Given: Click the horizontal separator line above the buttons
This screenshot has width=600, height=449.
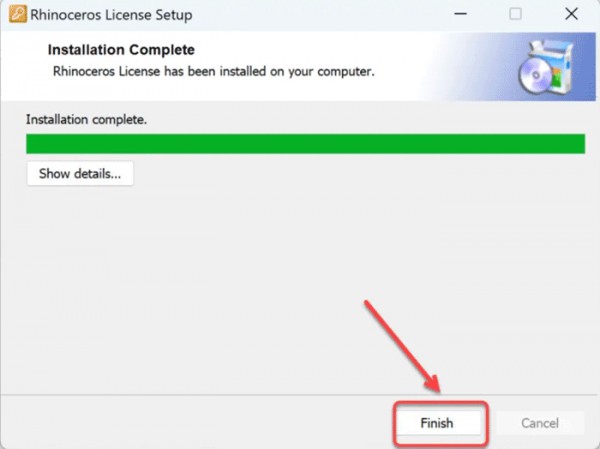Looking at the screenshot, I should 298,395.
